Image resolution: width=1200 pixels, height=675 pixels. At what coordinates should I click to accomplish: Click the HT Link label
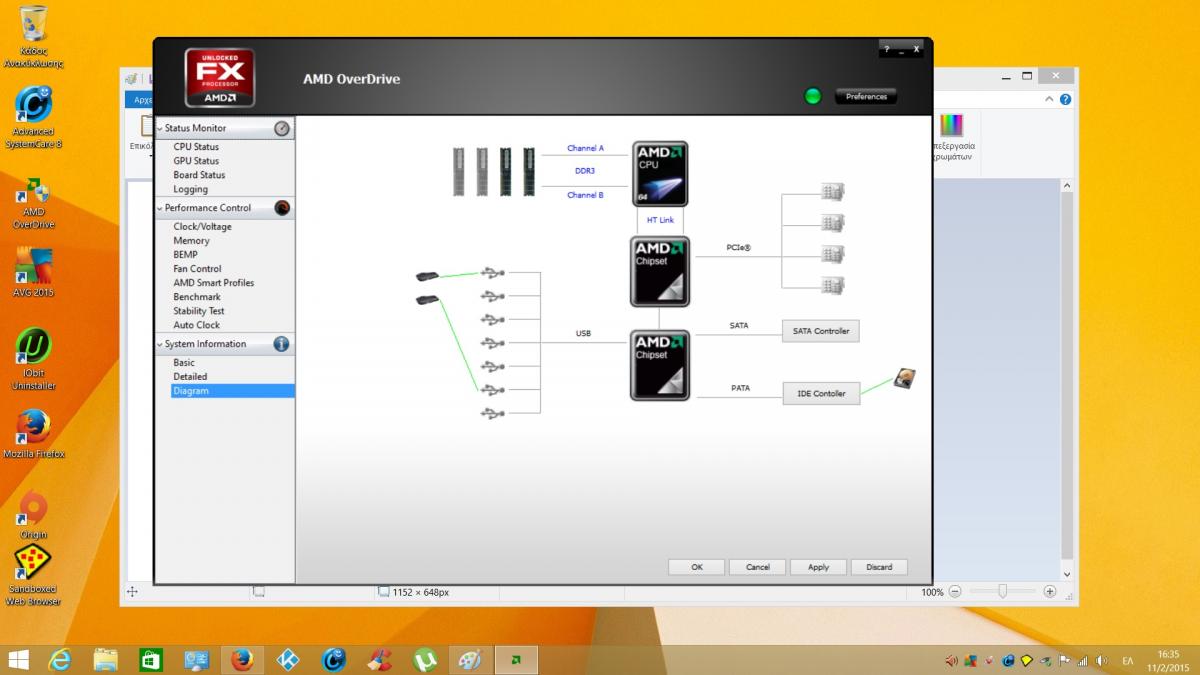660,220
